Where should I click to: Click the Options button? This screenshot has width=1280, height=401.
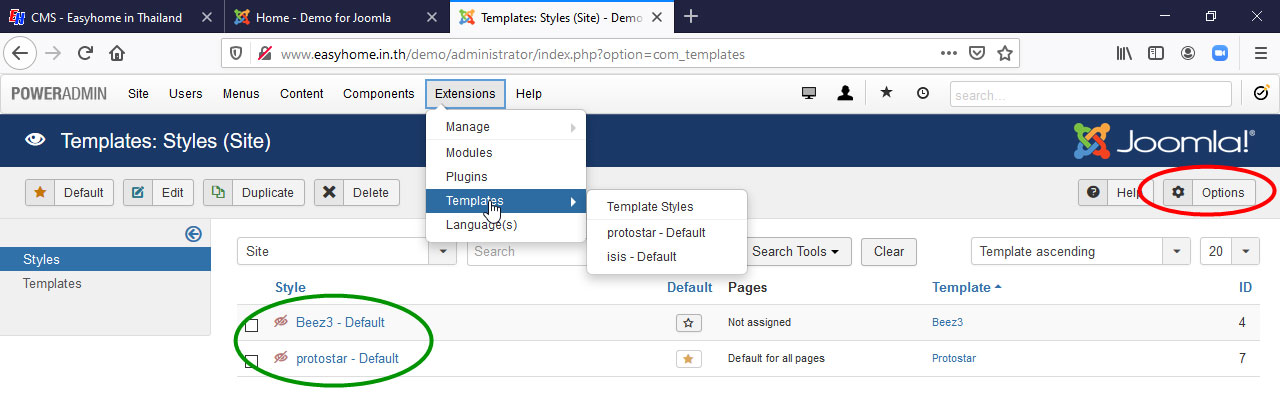tap(1210, 193)
